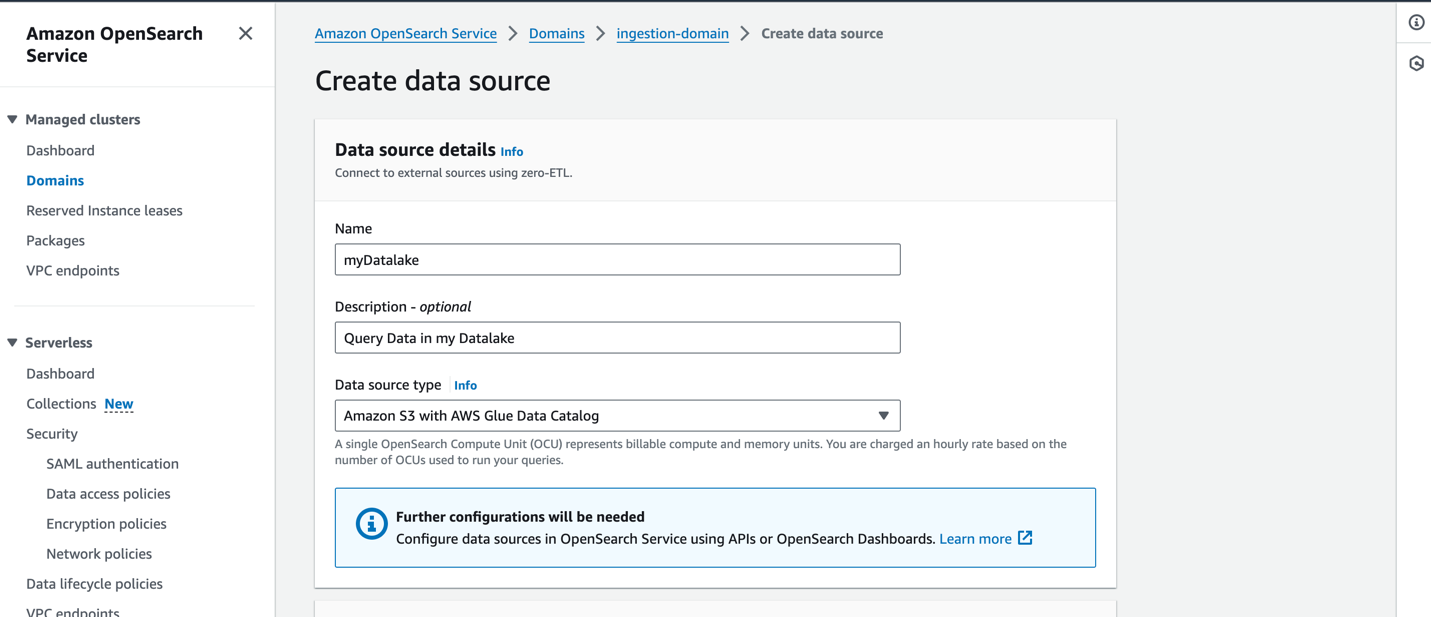This screenshot has width=1431, height=617.
Task: Click the Amazon OpenSearch Service sidebar title
Action: click(x=114, y=44)
